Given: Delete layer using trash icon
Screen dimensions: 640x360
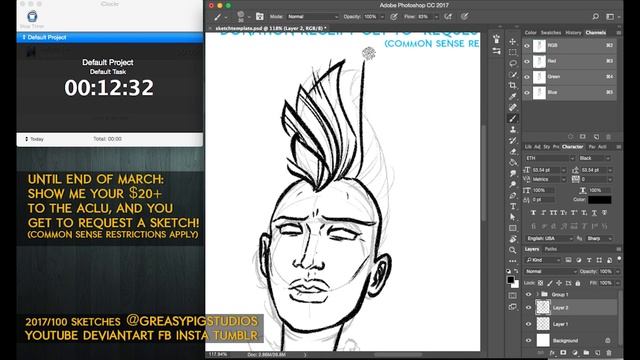Looking at the screenshot, I should pos(609,353).
